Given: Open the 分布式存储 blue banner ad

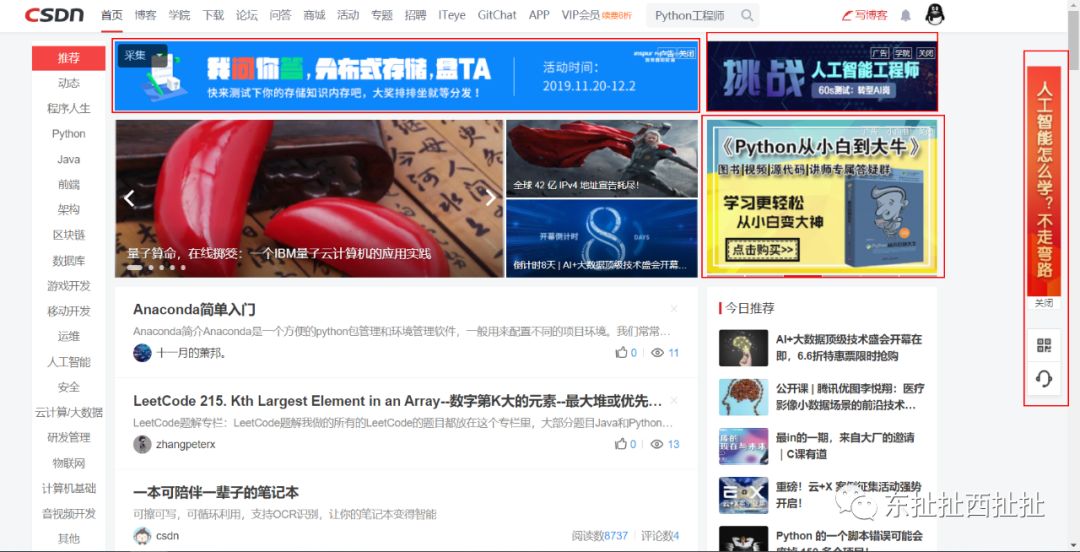Looking at the screenshot, I should coord(406,75).
